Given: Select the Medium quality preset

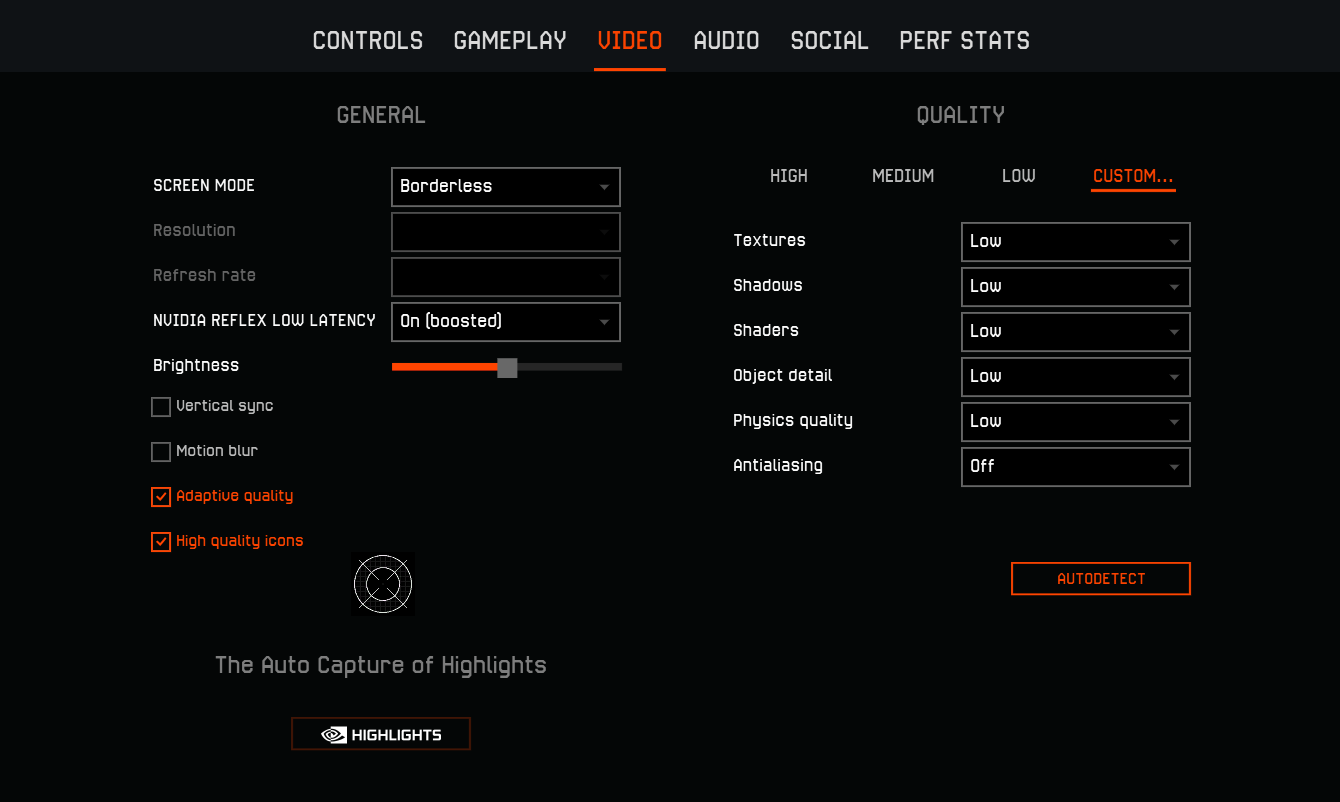Looking at the screenshot, I should pyautogui.click(x=903, y=176).
